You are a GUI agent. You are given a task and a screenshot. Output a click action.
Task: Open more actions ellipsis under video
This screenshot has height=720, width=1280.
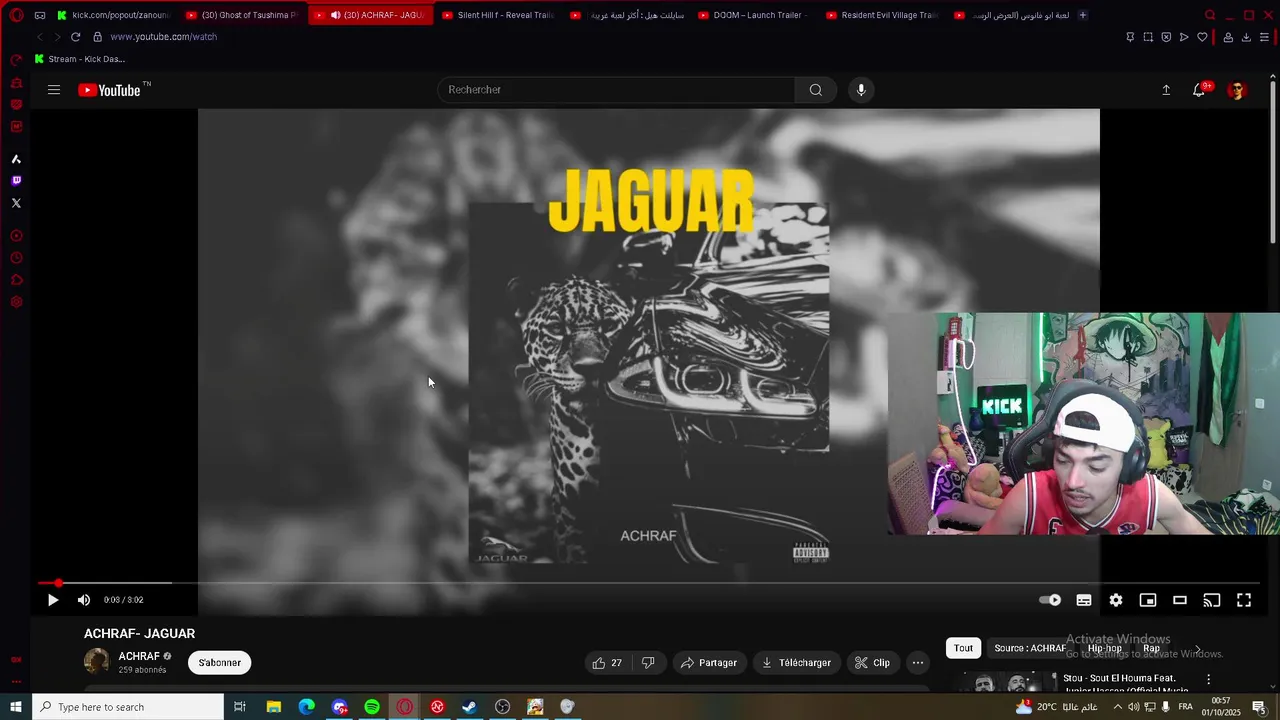(x=918, y=662)
